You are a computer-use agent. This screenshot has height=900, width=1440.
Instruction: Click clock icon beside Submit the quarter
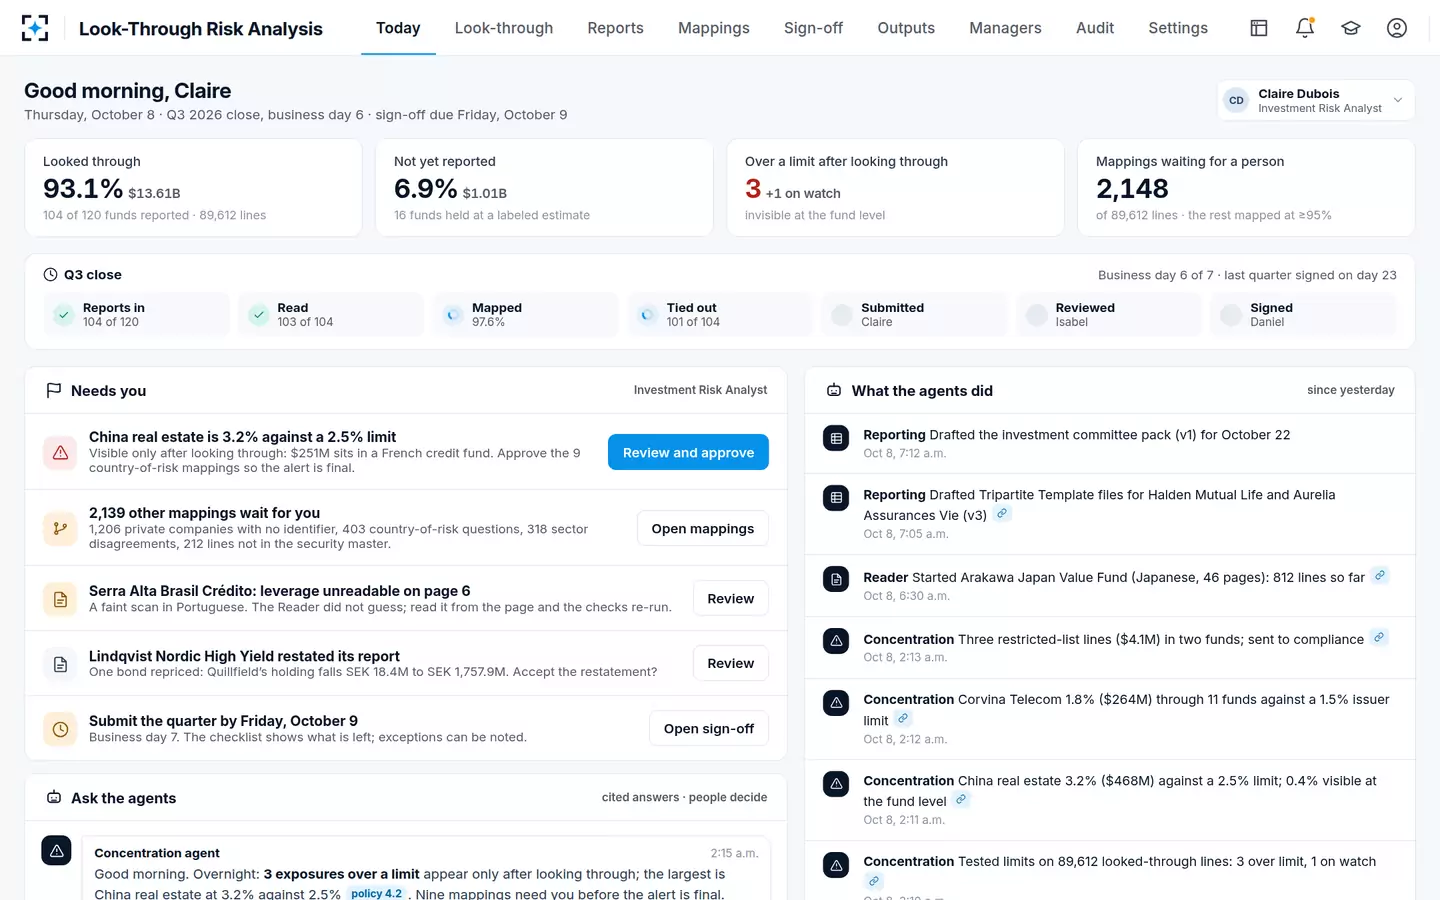coord(60,729)
